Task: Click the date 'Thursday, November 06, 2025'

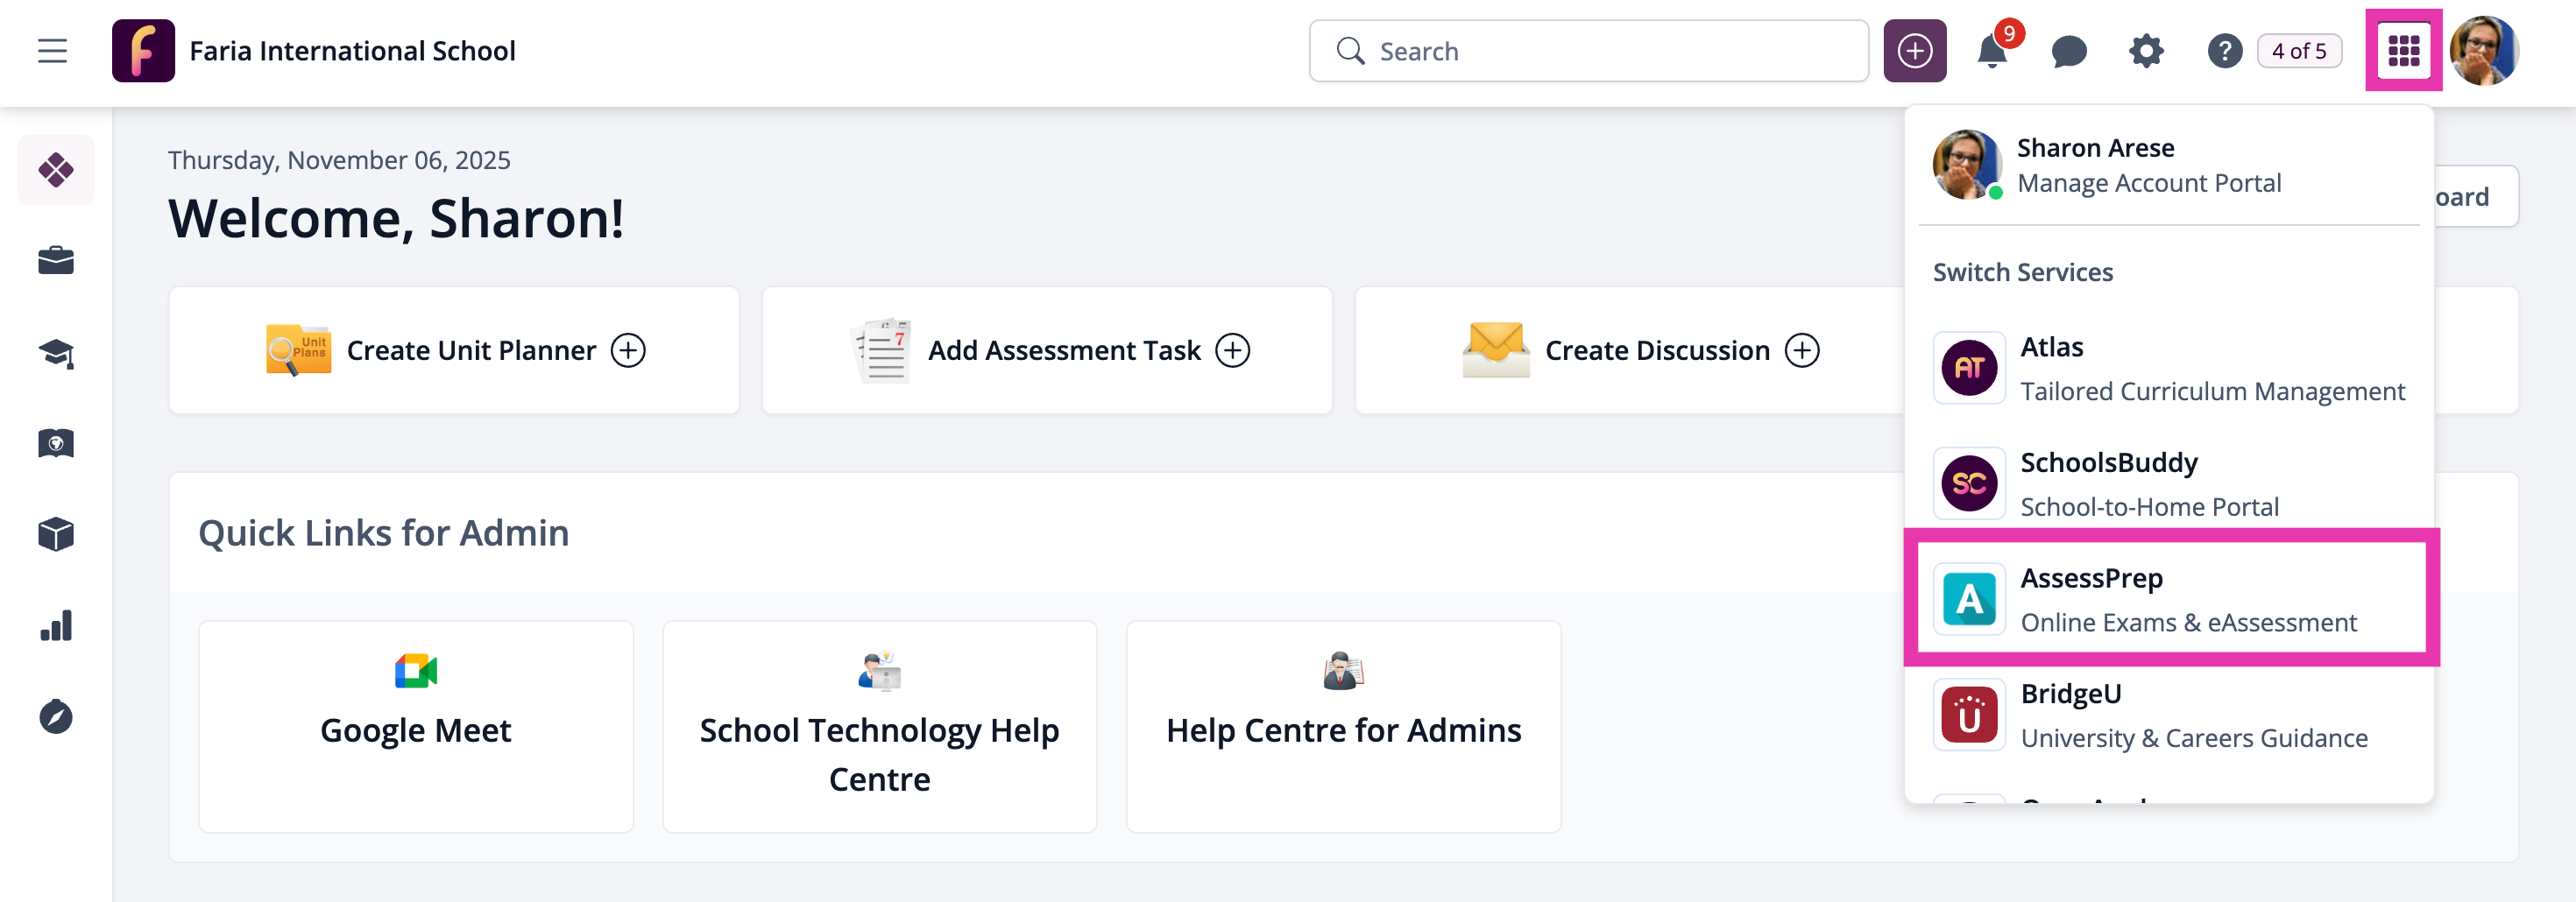Action: click(339, 160)
